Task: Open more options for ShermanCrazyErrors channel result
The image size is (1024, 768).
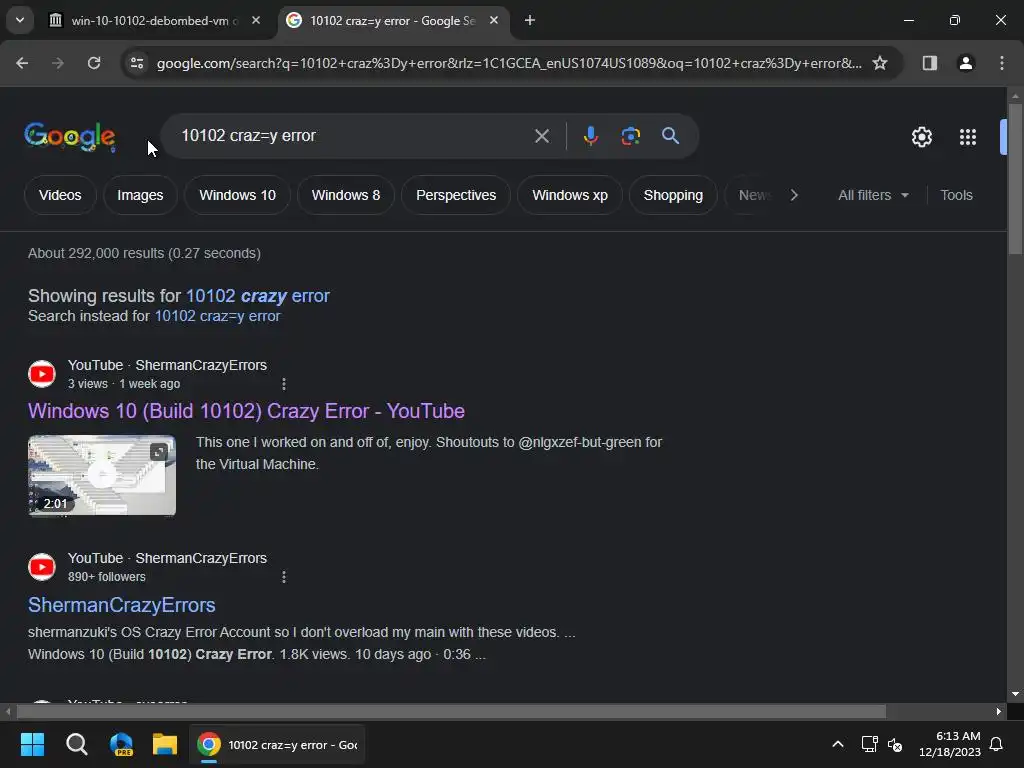Action: (283, 577)
